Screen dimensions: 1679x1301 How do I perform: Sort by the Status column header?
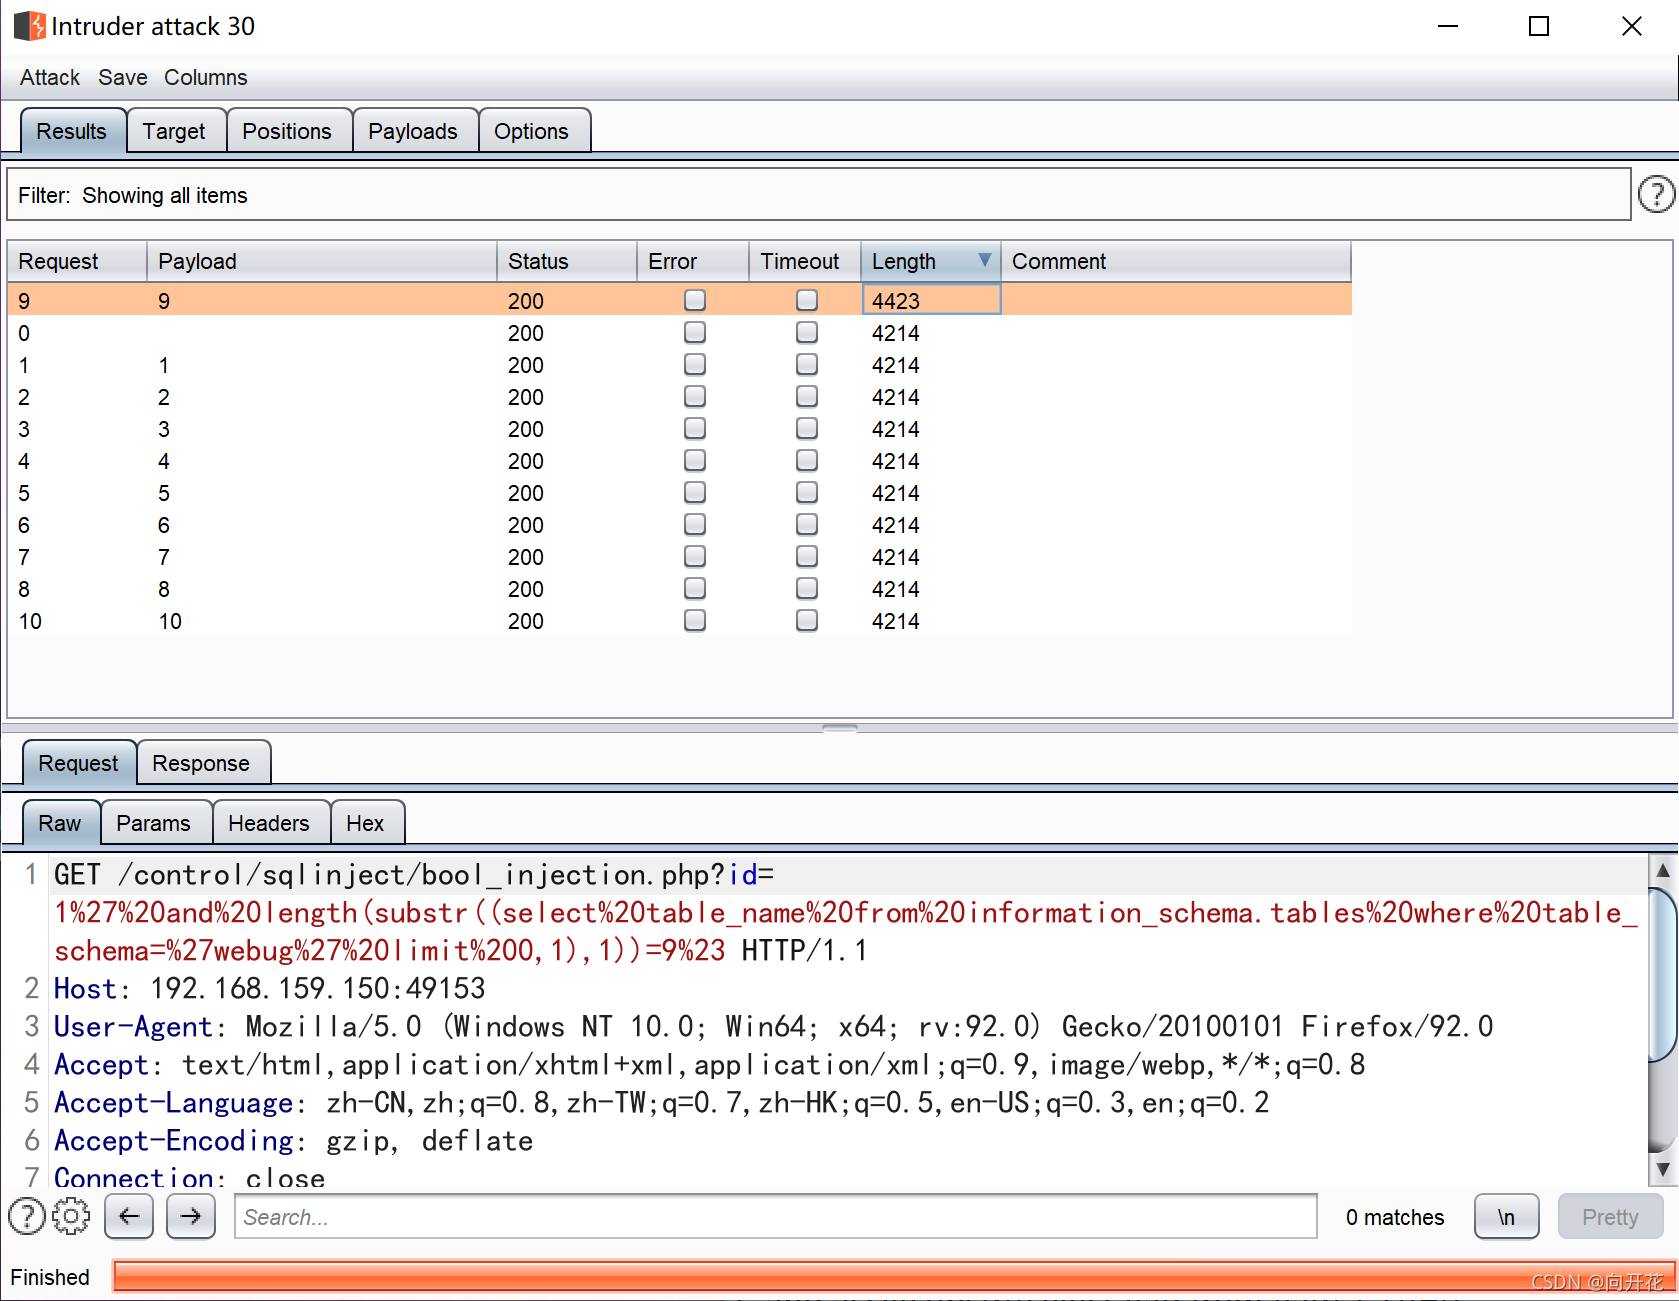click(x=567, y=261)
